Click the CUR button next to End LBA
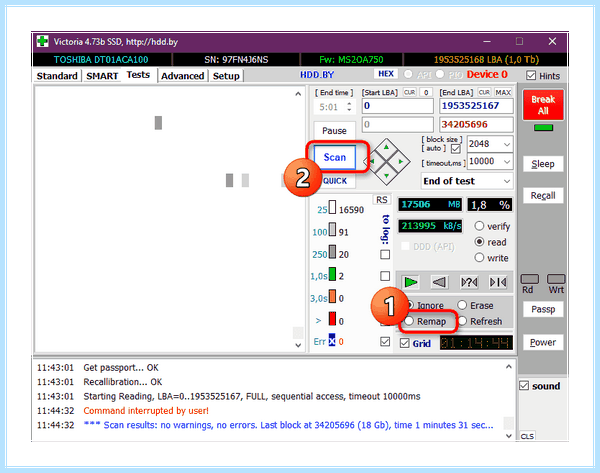This screenshot has width=600, height=473. coord(484,92)
